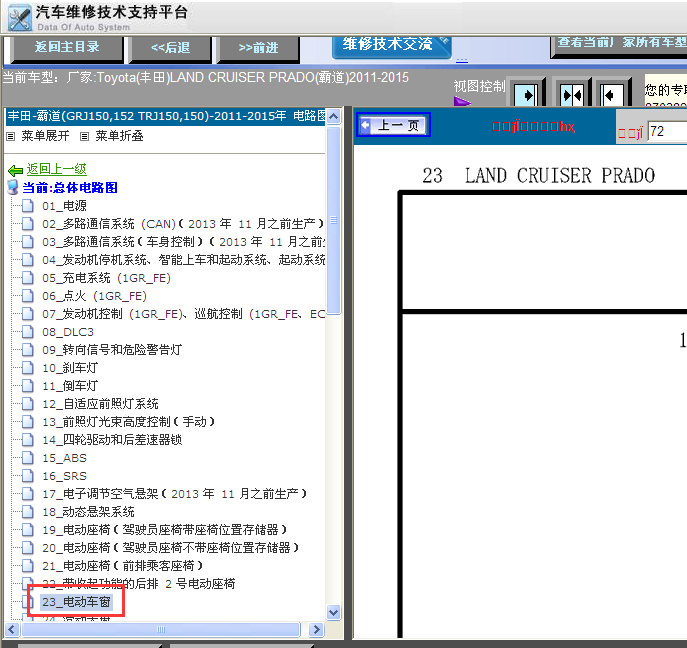The width and height of the screenshot is (687, 648).
Task: Open 07_发动机控制 (1GR_FE) item
Action: [183, 314]
